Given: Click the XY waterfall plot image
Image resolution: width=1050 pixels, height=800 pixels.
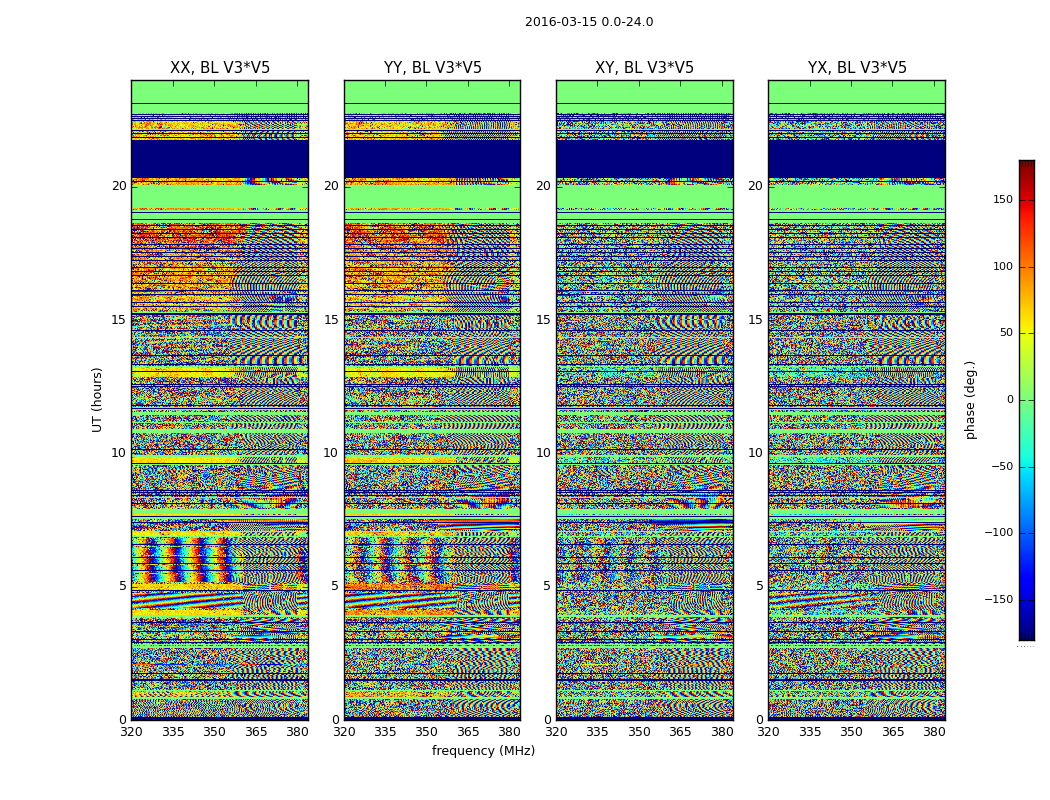Looking at the screenshot, I should (645, 400).
